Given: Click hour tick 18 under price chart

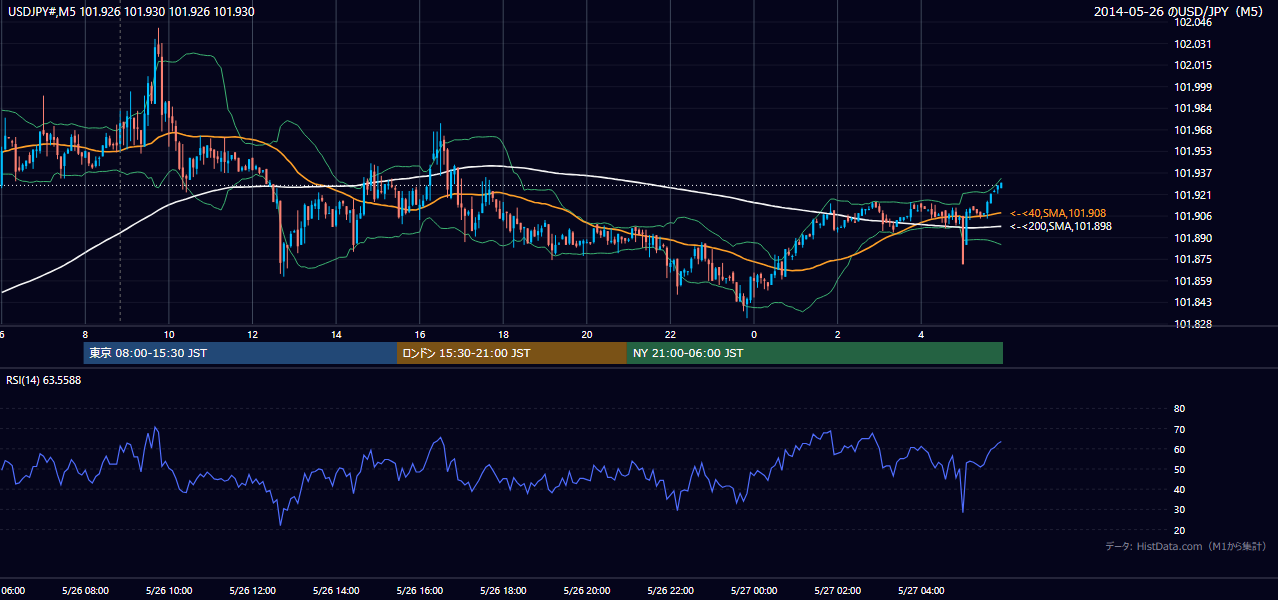Looking at the screenshot, I should point(503,335).
